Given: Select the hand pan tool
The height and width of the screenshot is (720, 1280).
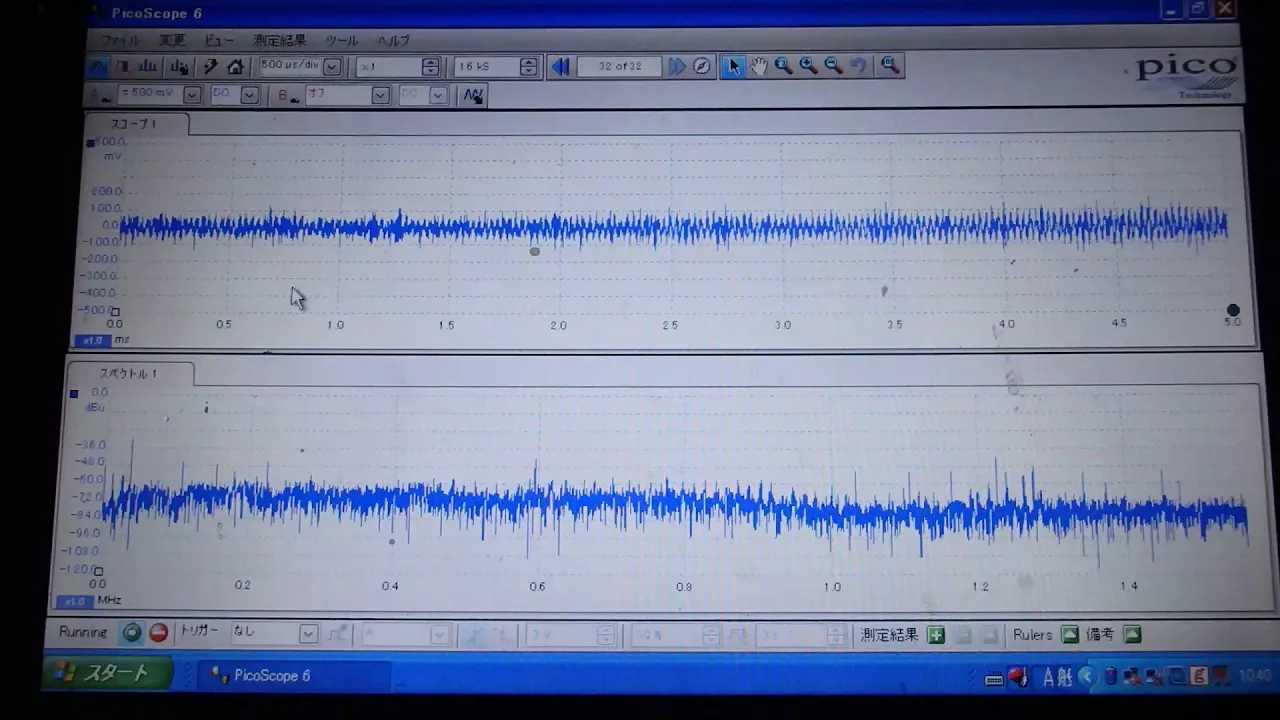Looking at the screenshot, I should [759, 66].
